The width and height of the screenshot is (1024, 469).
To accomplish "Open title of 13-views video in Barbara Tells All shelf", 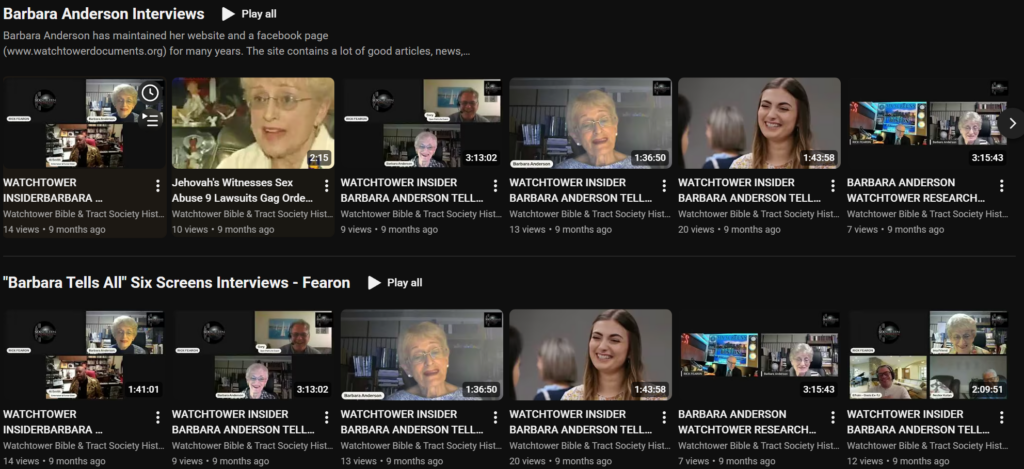I will pyautogui.click(x=411, y=422).
